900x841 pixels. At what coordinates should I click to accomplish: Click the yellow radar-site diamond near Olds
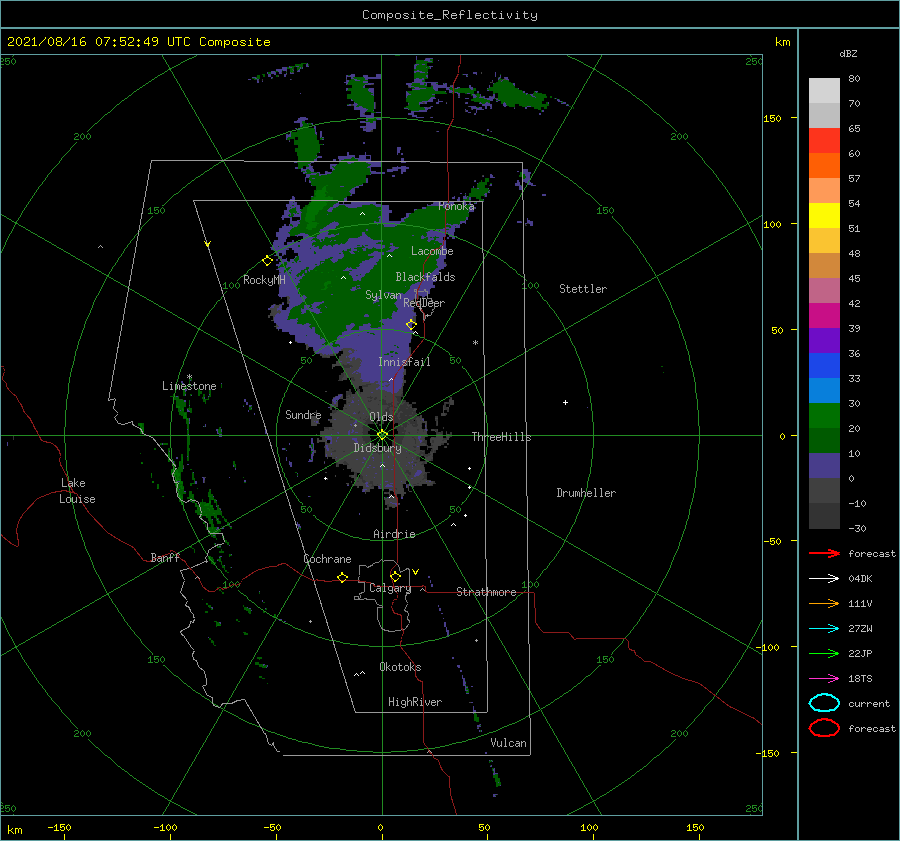coord(382,435)
